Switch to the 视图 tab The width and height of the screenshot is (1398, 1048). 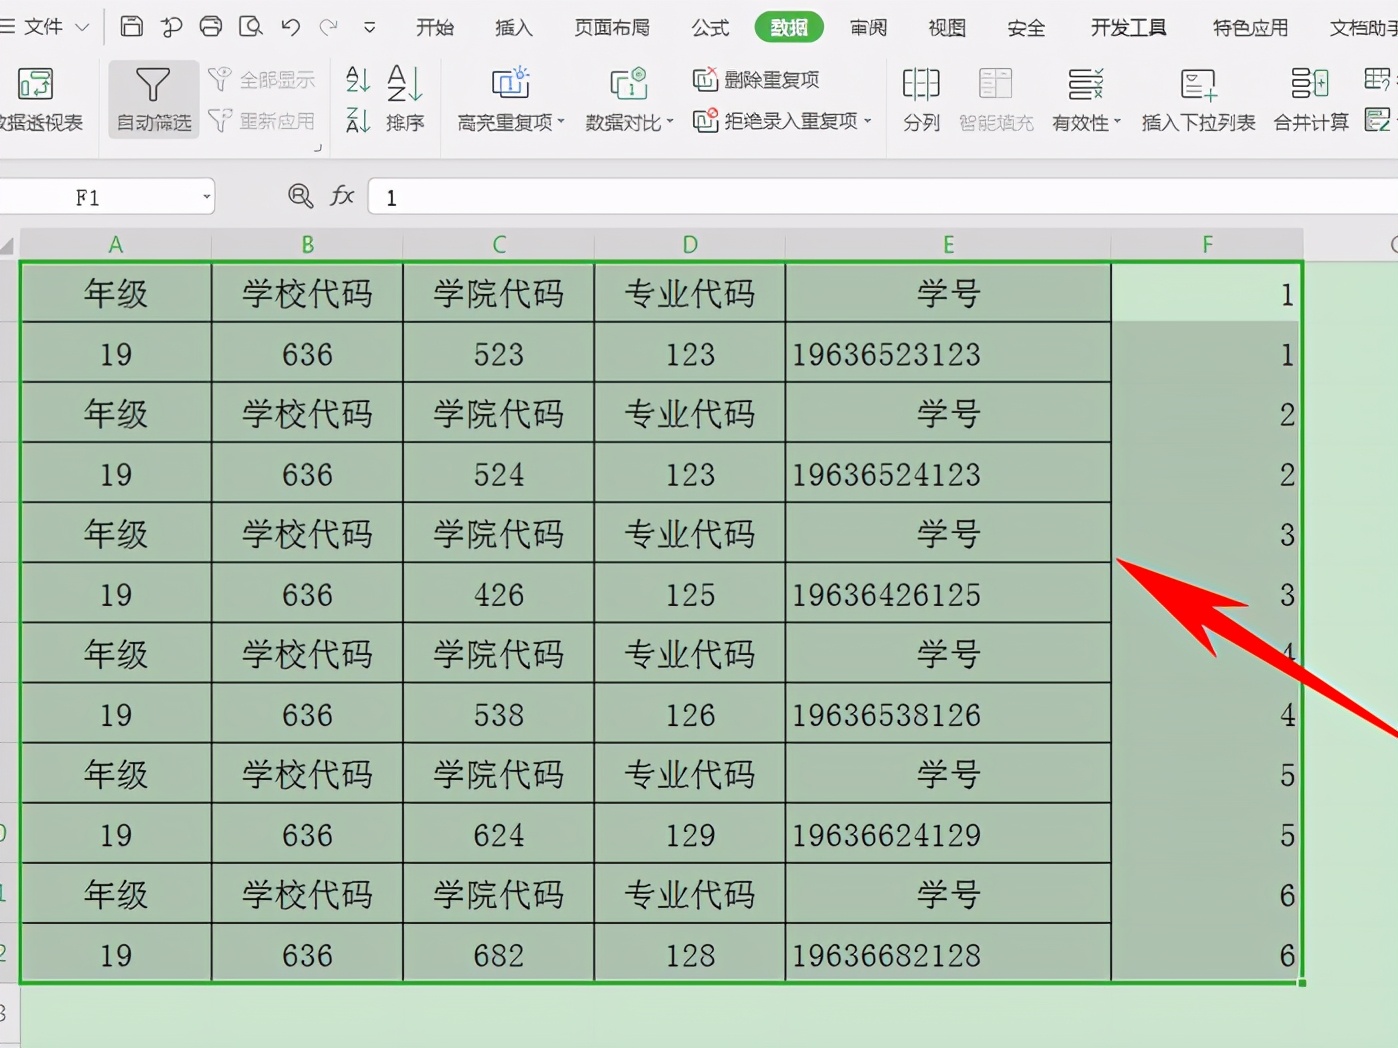point(947,28)
